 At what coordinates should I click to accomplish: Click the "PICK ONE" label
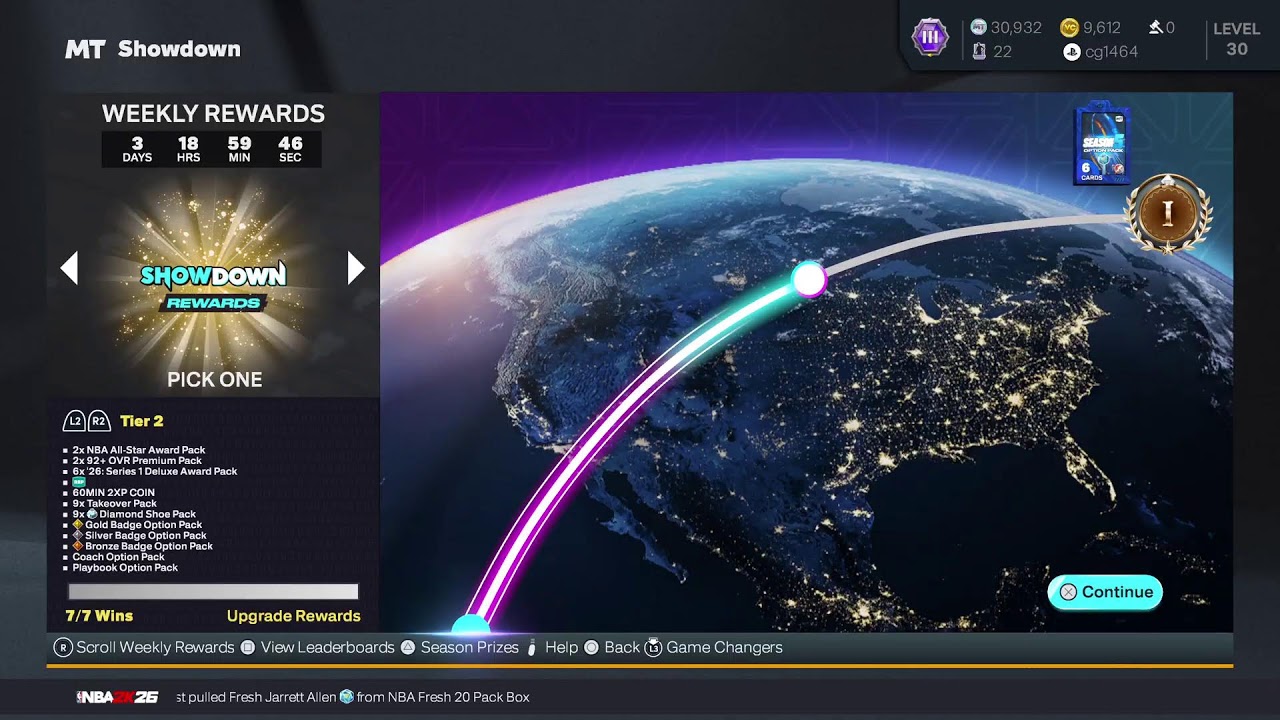(215, 380)
